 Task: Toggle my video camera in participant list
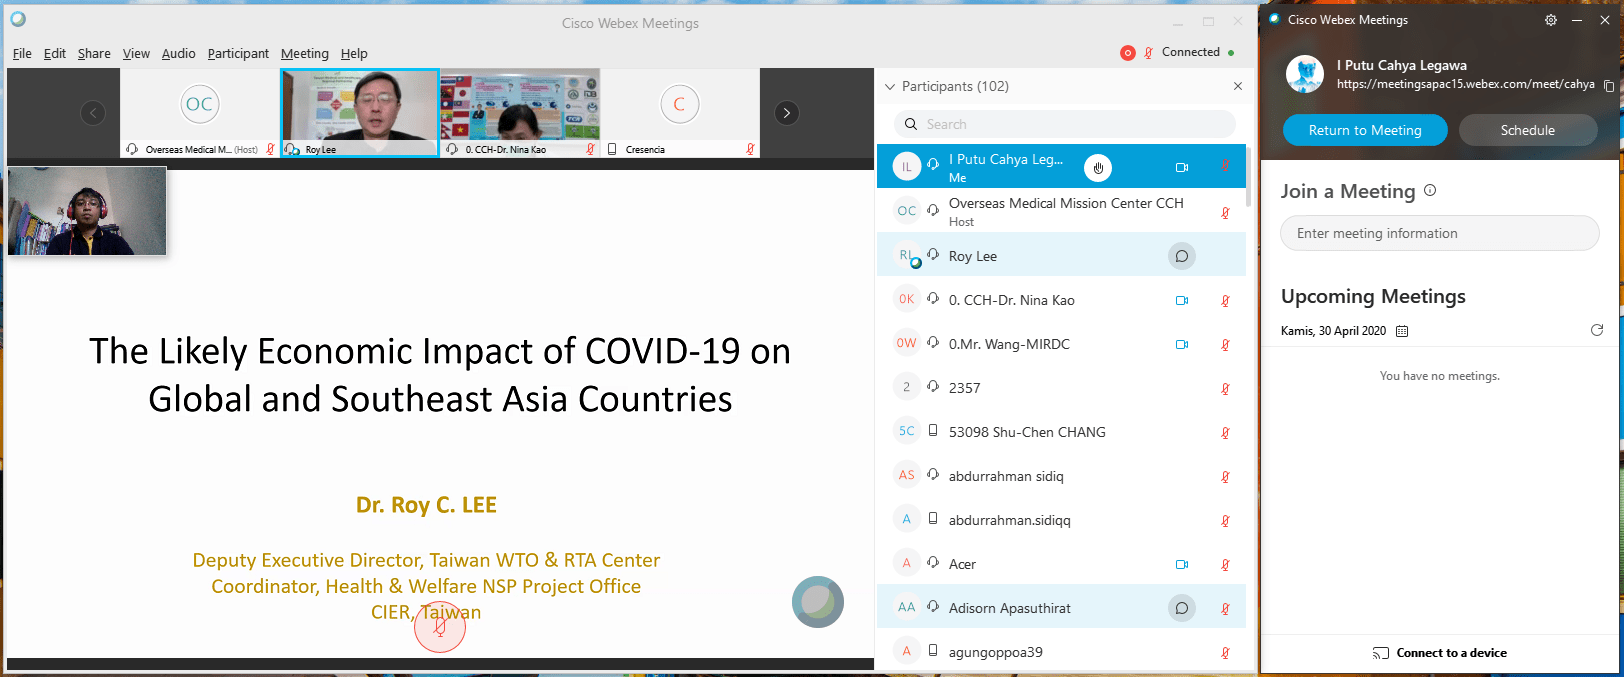point(1181,168)
